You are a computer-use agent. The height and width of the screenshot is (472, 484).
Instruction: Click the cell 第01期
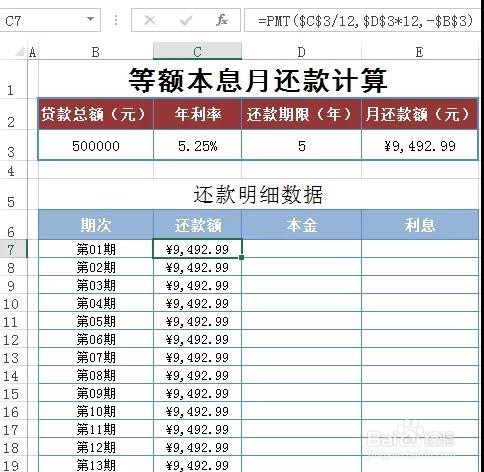tap(96, 249)
